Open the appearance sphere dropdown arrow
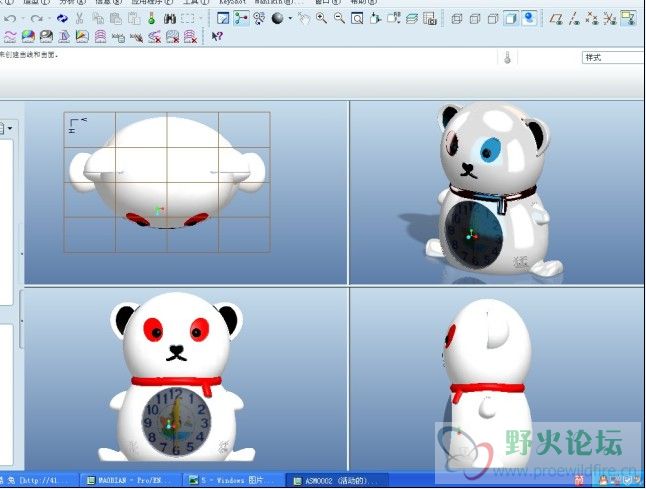 290,19
